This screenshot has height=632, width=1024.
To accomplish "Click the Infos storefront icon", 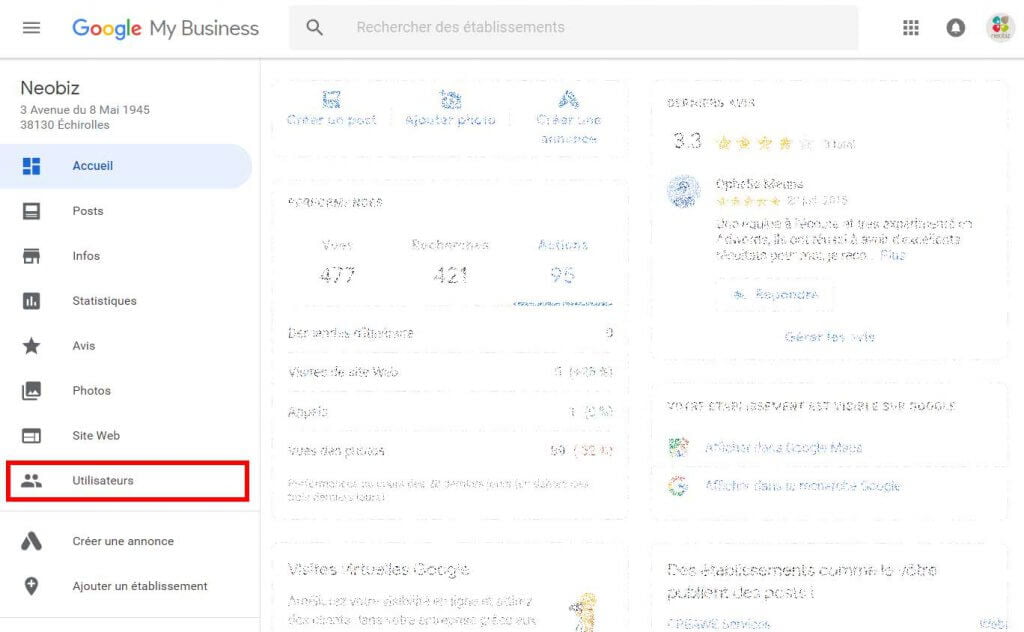I will pos(31,256).
